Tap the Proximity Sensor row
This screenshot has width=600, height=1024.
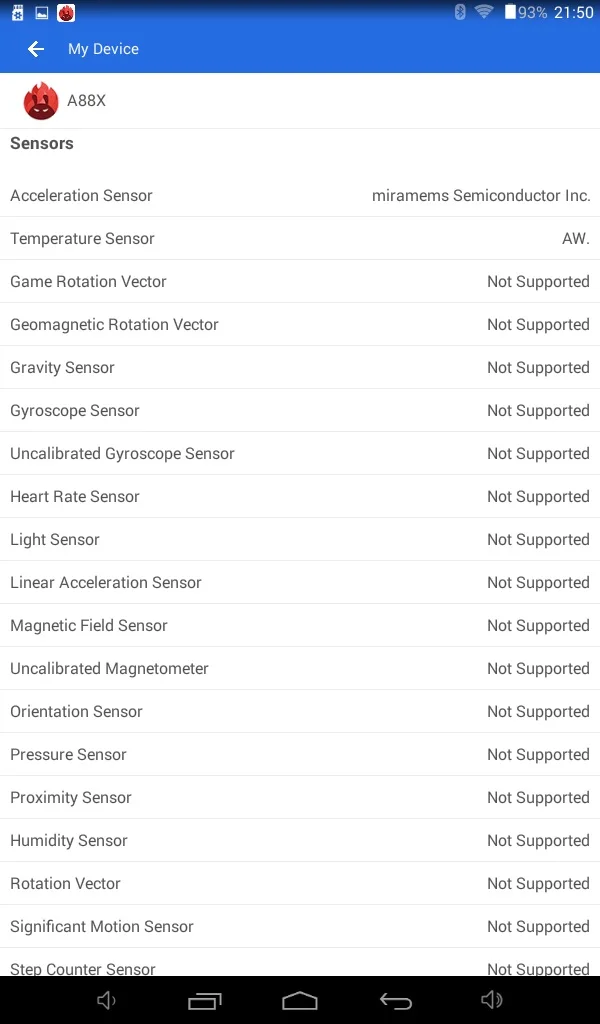point(300,797)
